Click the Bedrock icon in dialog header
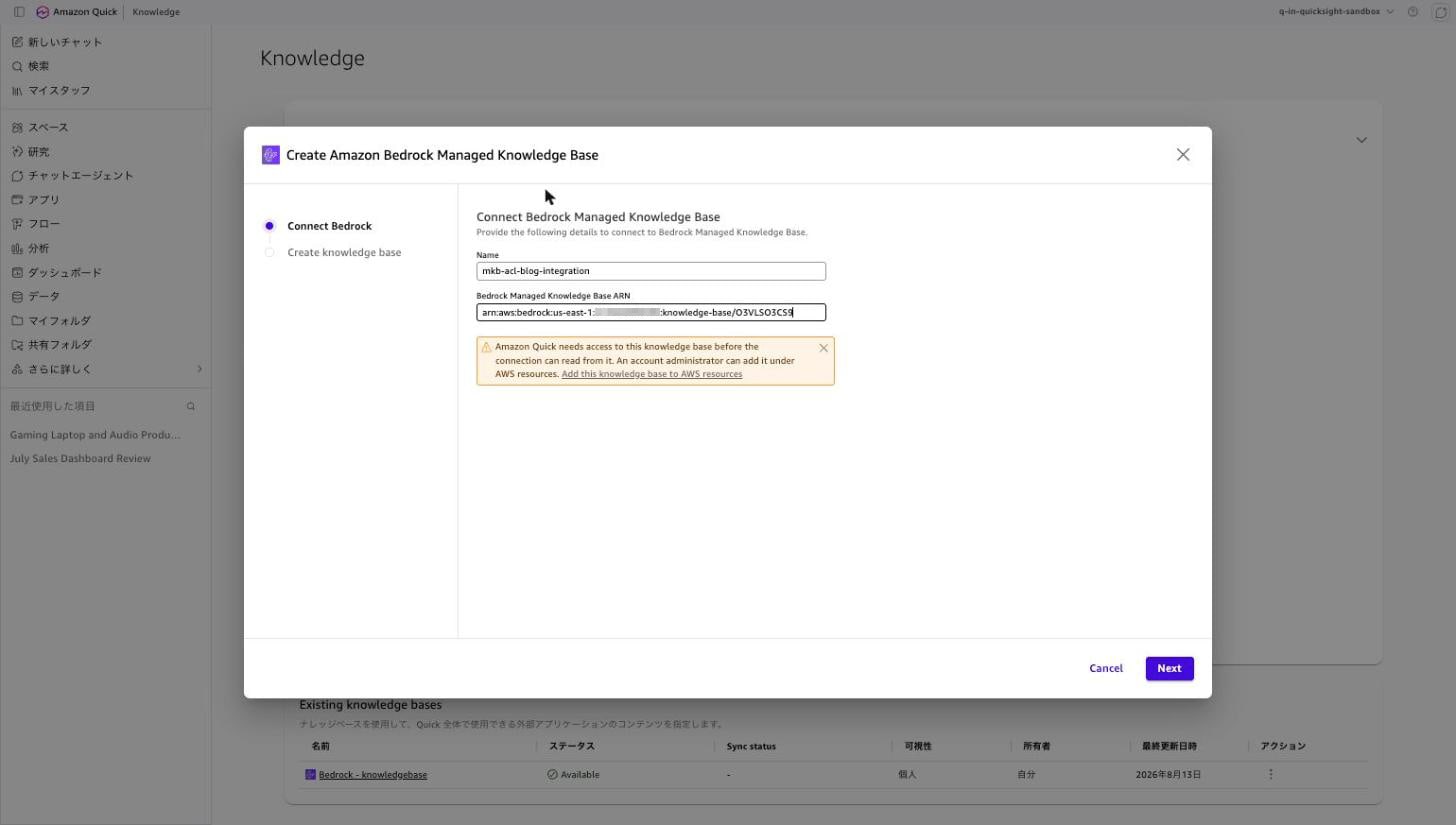1456x825 pixels. click(270, 155)
